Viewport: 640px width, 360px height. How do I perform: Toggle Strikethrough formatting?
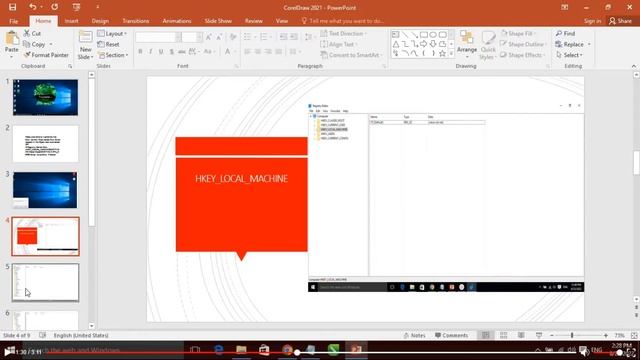click(182, 51)
